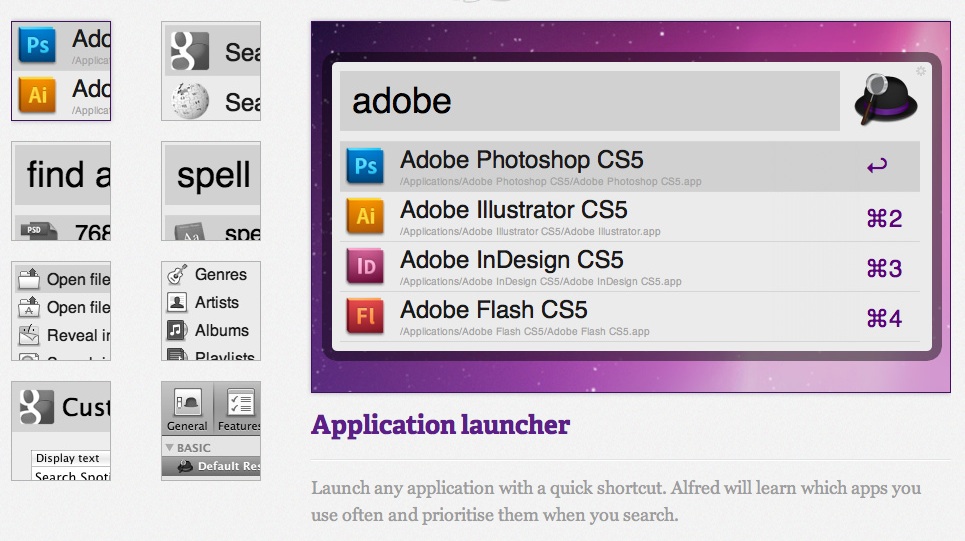This screenshot has width=965, height=541.
Task: Select the Adobe Illustrator CS5 result
Action: pyautogui.click(x=630, y=217)
